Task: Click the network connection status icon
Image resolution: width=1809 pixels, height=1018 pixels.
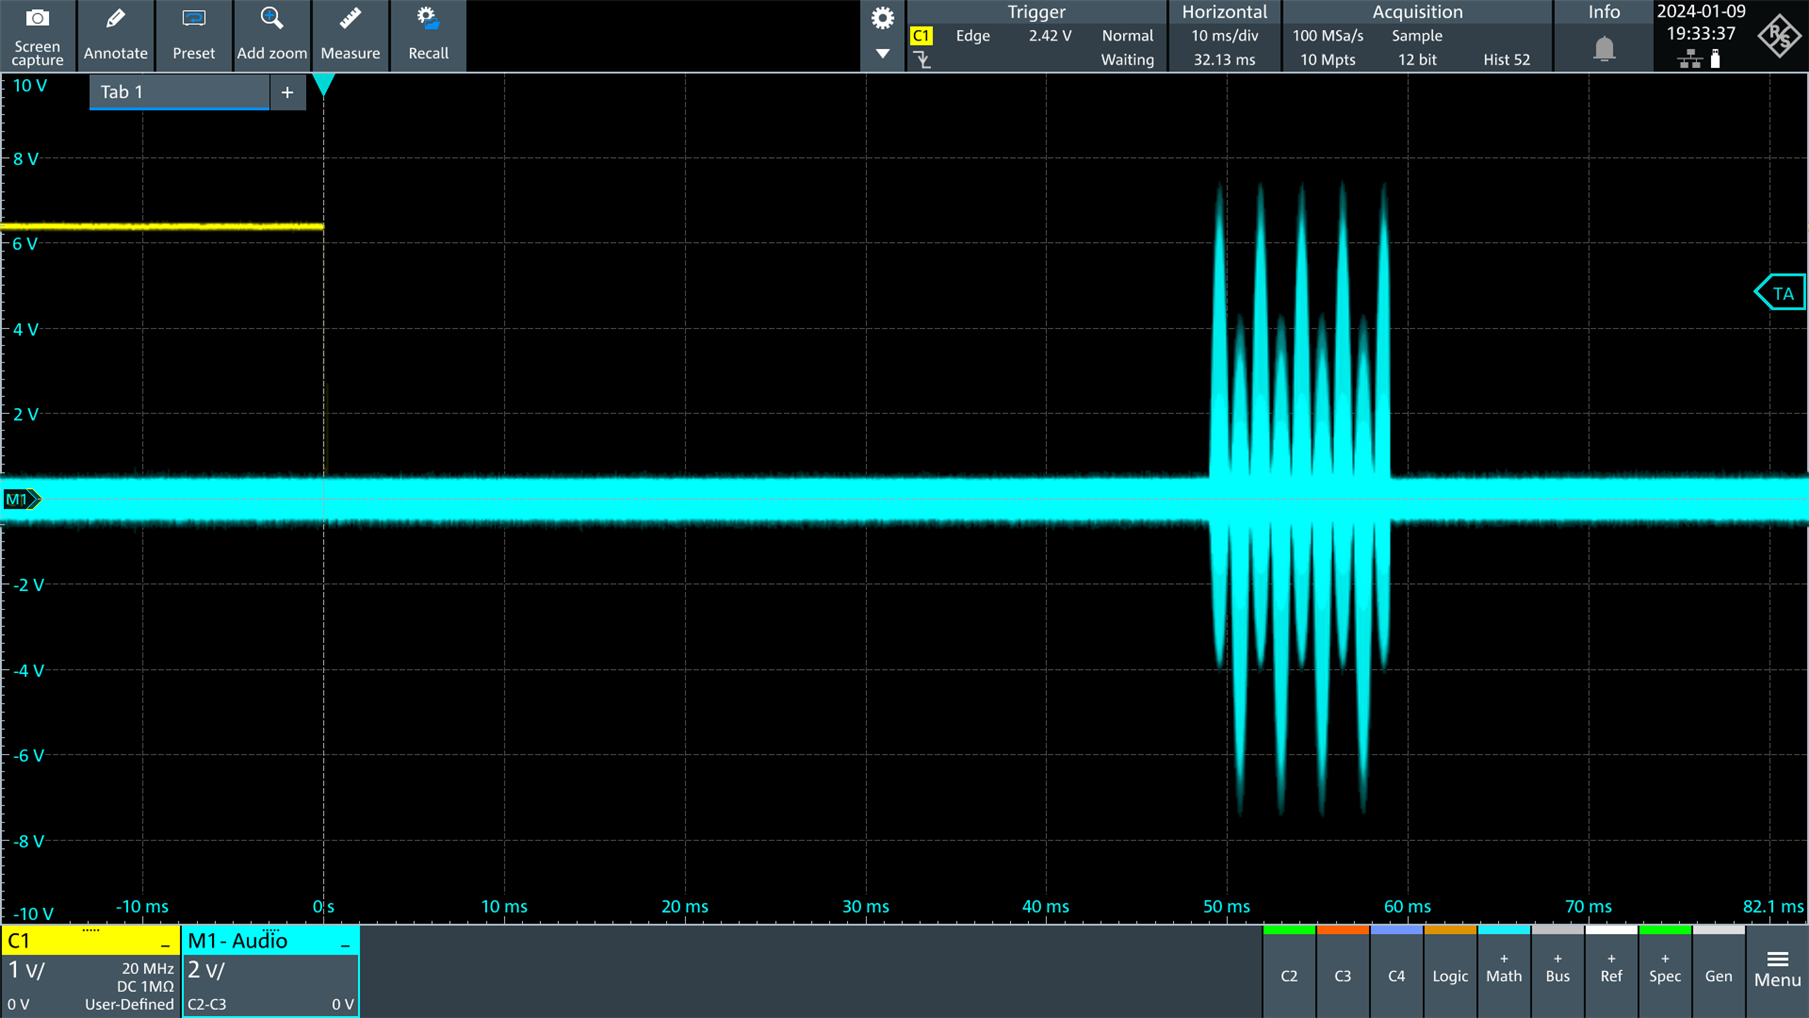Action: click(1689, 60)
